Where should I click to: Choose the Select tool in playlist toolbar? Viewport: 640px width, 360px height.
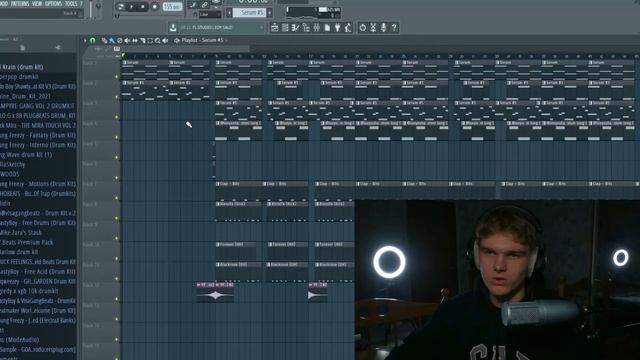point(150,40)
